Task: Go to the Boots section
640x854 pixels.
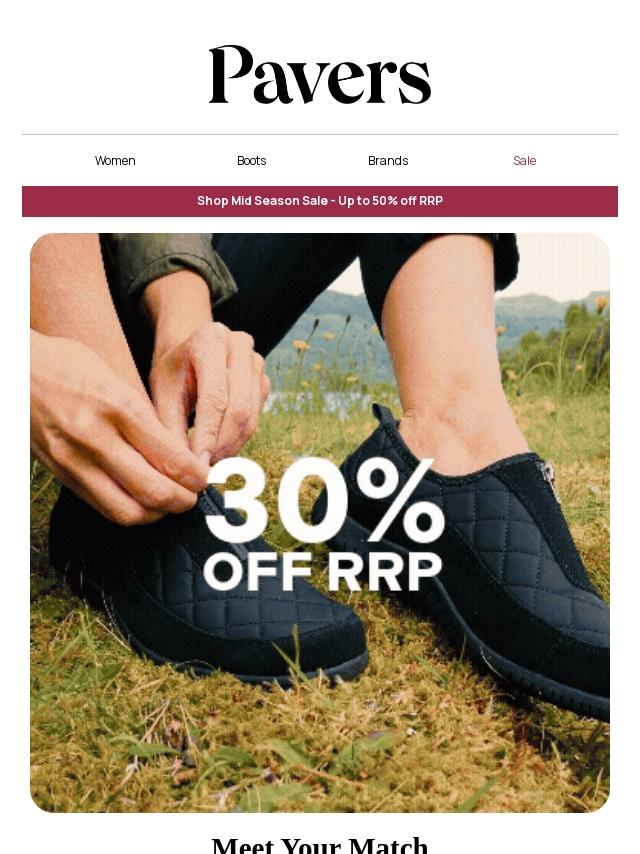Action: coord(252,161)
